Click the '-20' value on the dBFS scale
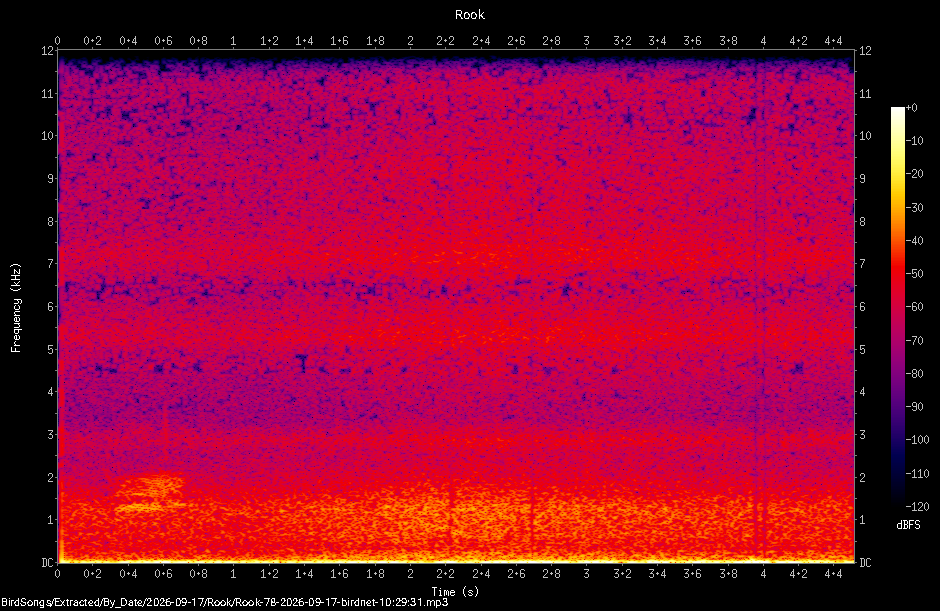Screen dimensions: 940x611 915,174
